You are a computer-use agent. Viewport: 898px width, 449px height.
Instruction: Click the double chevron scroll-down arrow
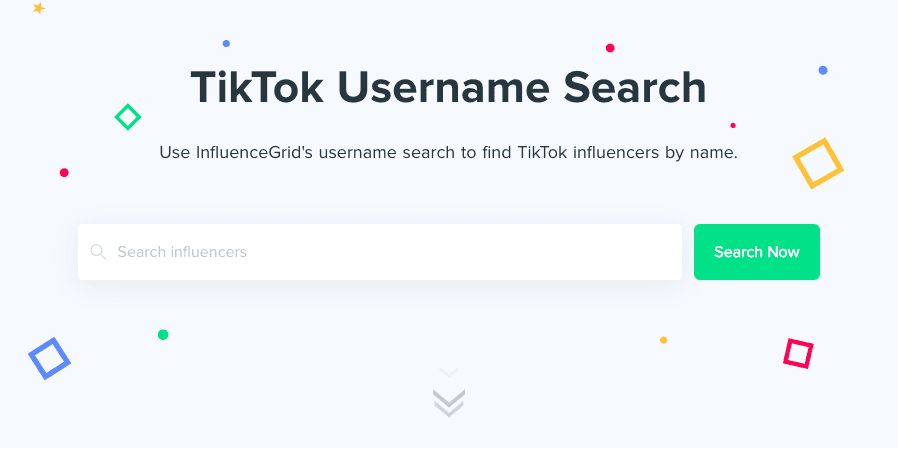449,399
